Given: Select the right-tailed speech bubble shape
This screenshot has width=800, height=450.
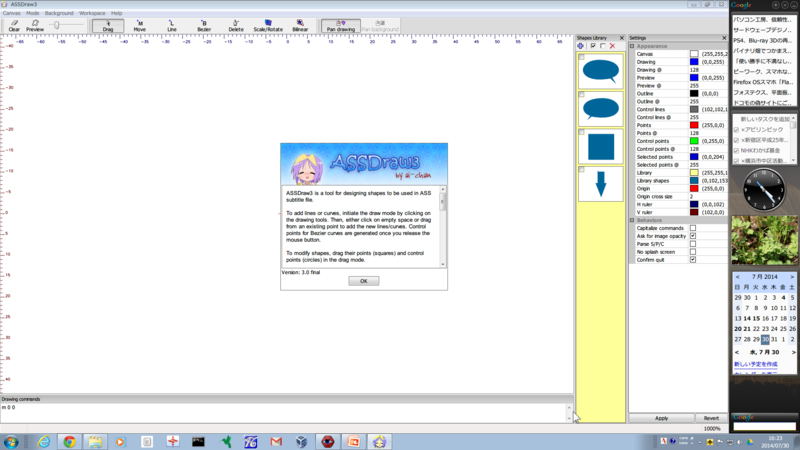Looking at the screenshot, I should point(601,71).
